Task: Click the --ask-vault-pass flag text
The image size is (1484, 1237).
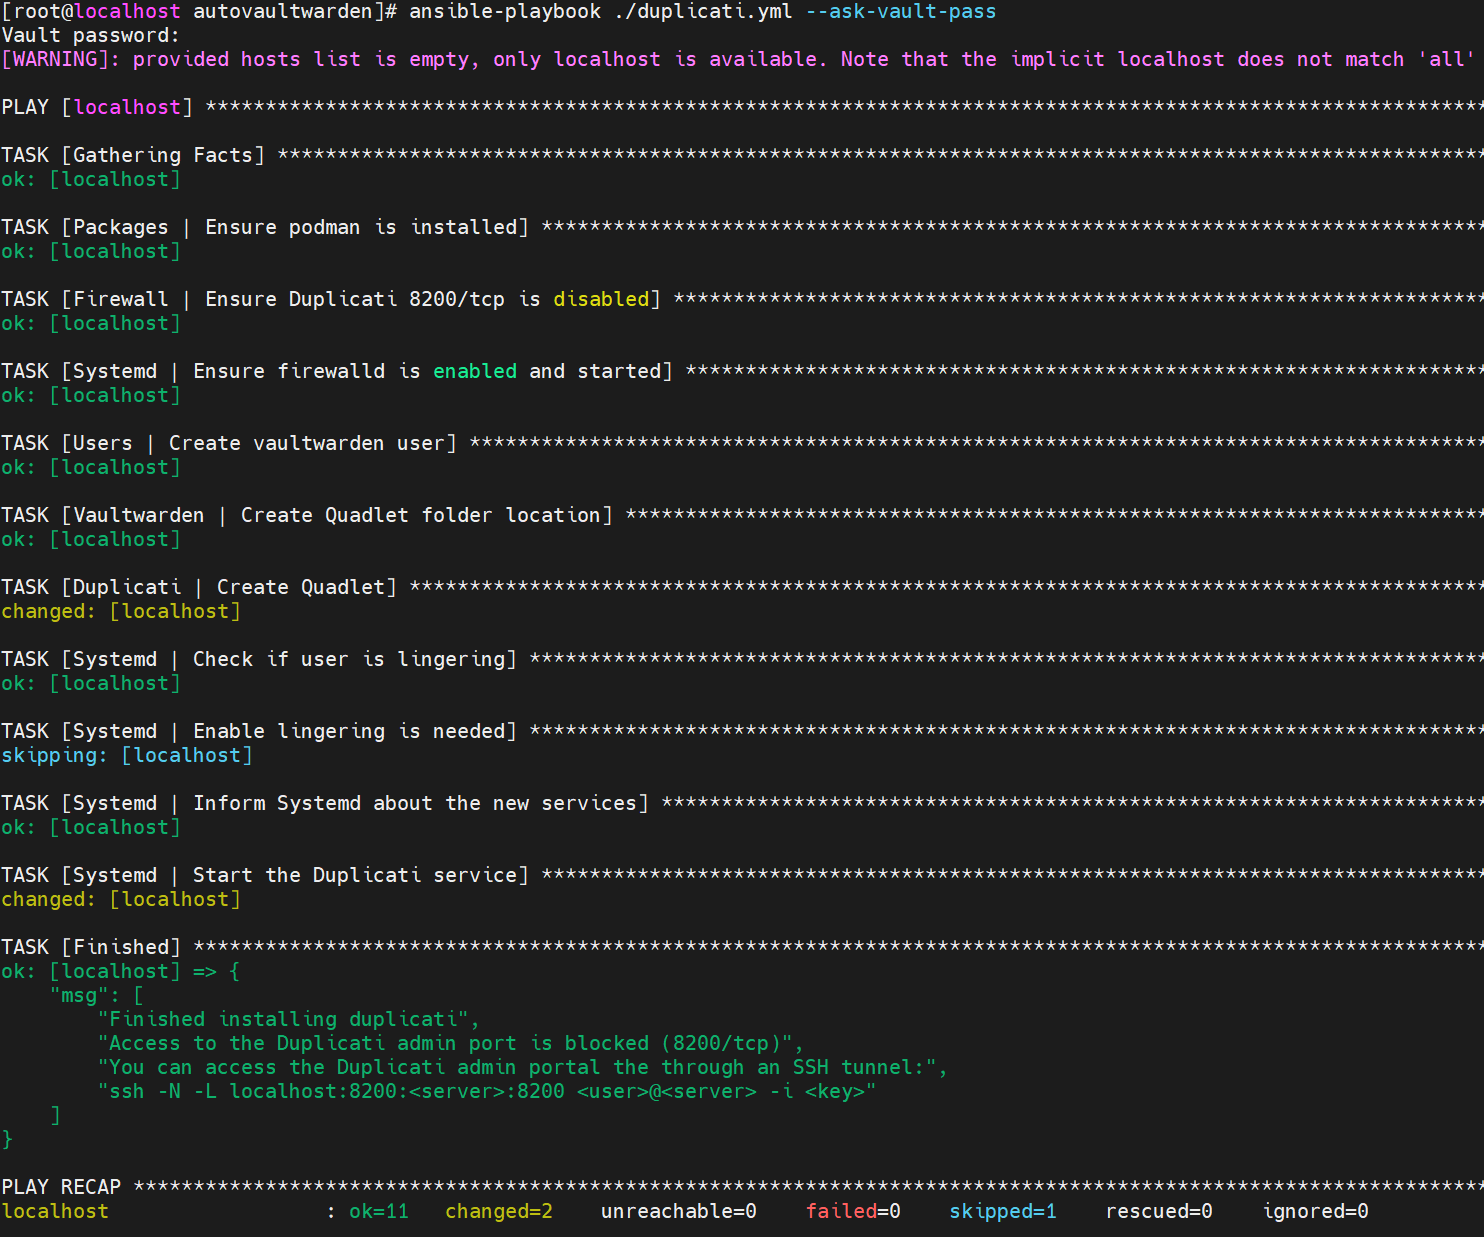Action: click(x=901, y=12)
